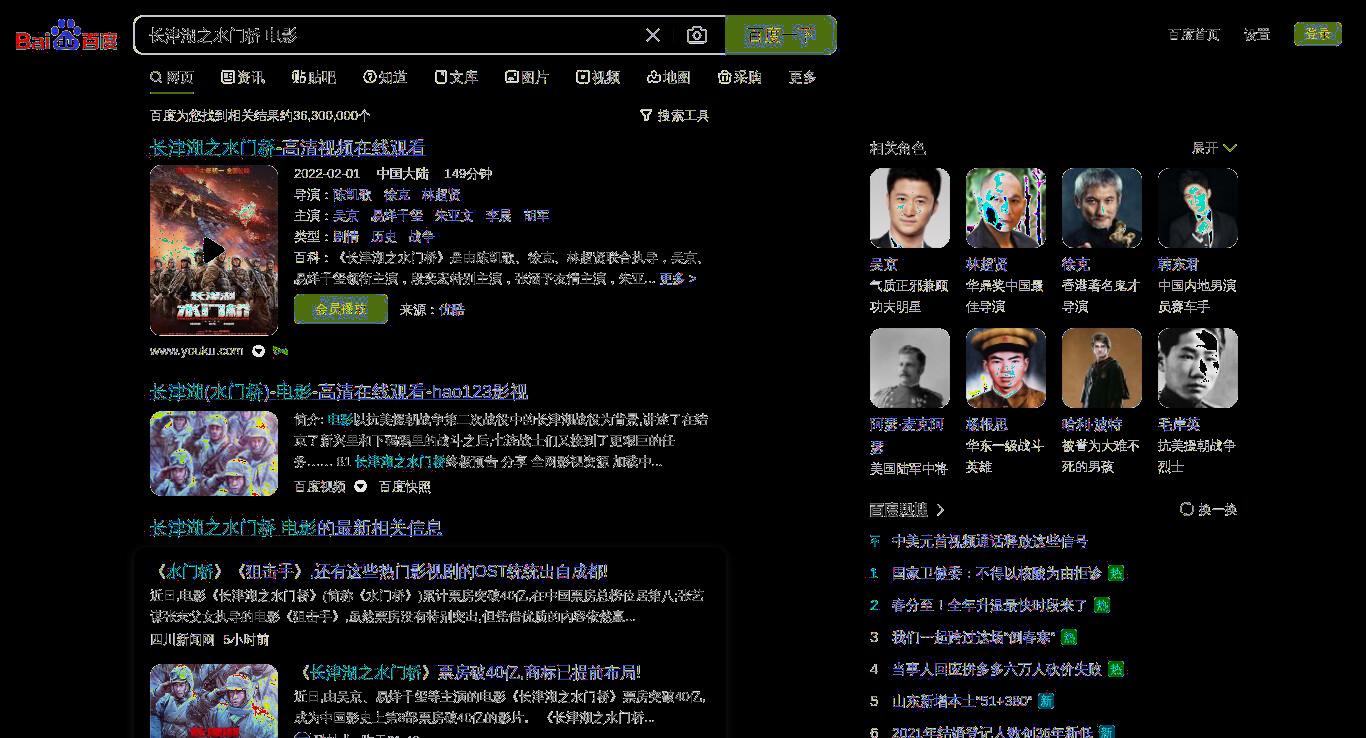Click 韩东君 portrait thumbnail
This screenshot has height=738, width=1366.
1198,208
